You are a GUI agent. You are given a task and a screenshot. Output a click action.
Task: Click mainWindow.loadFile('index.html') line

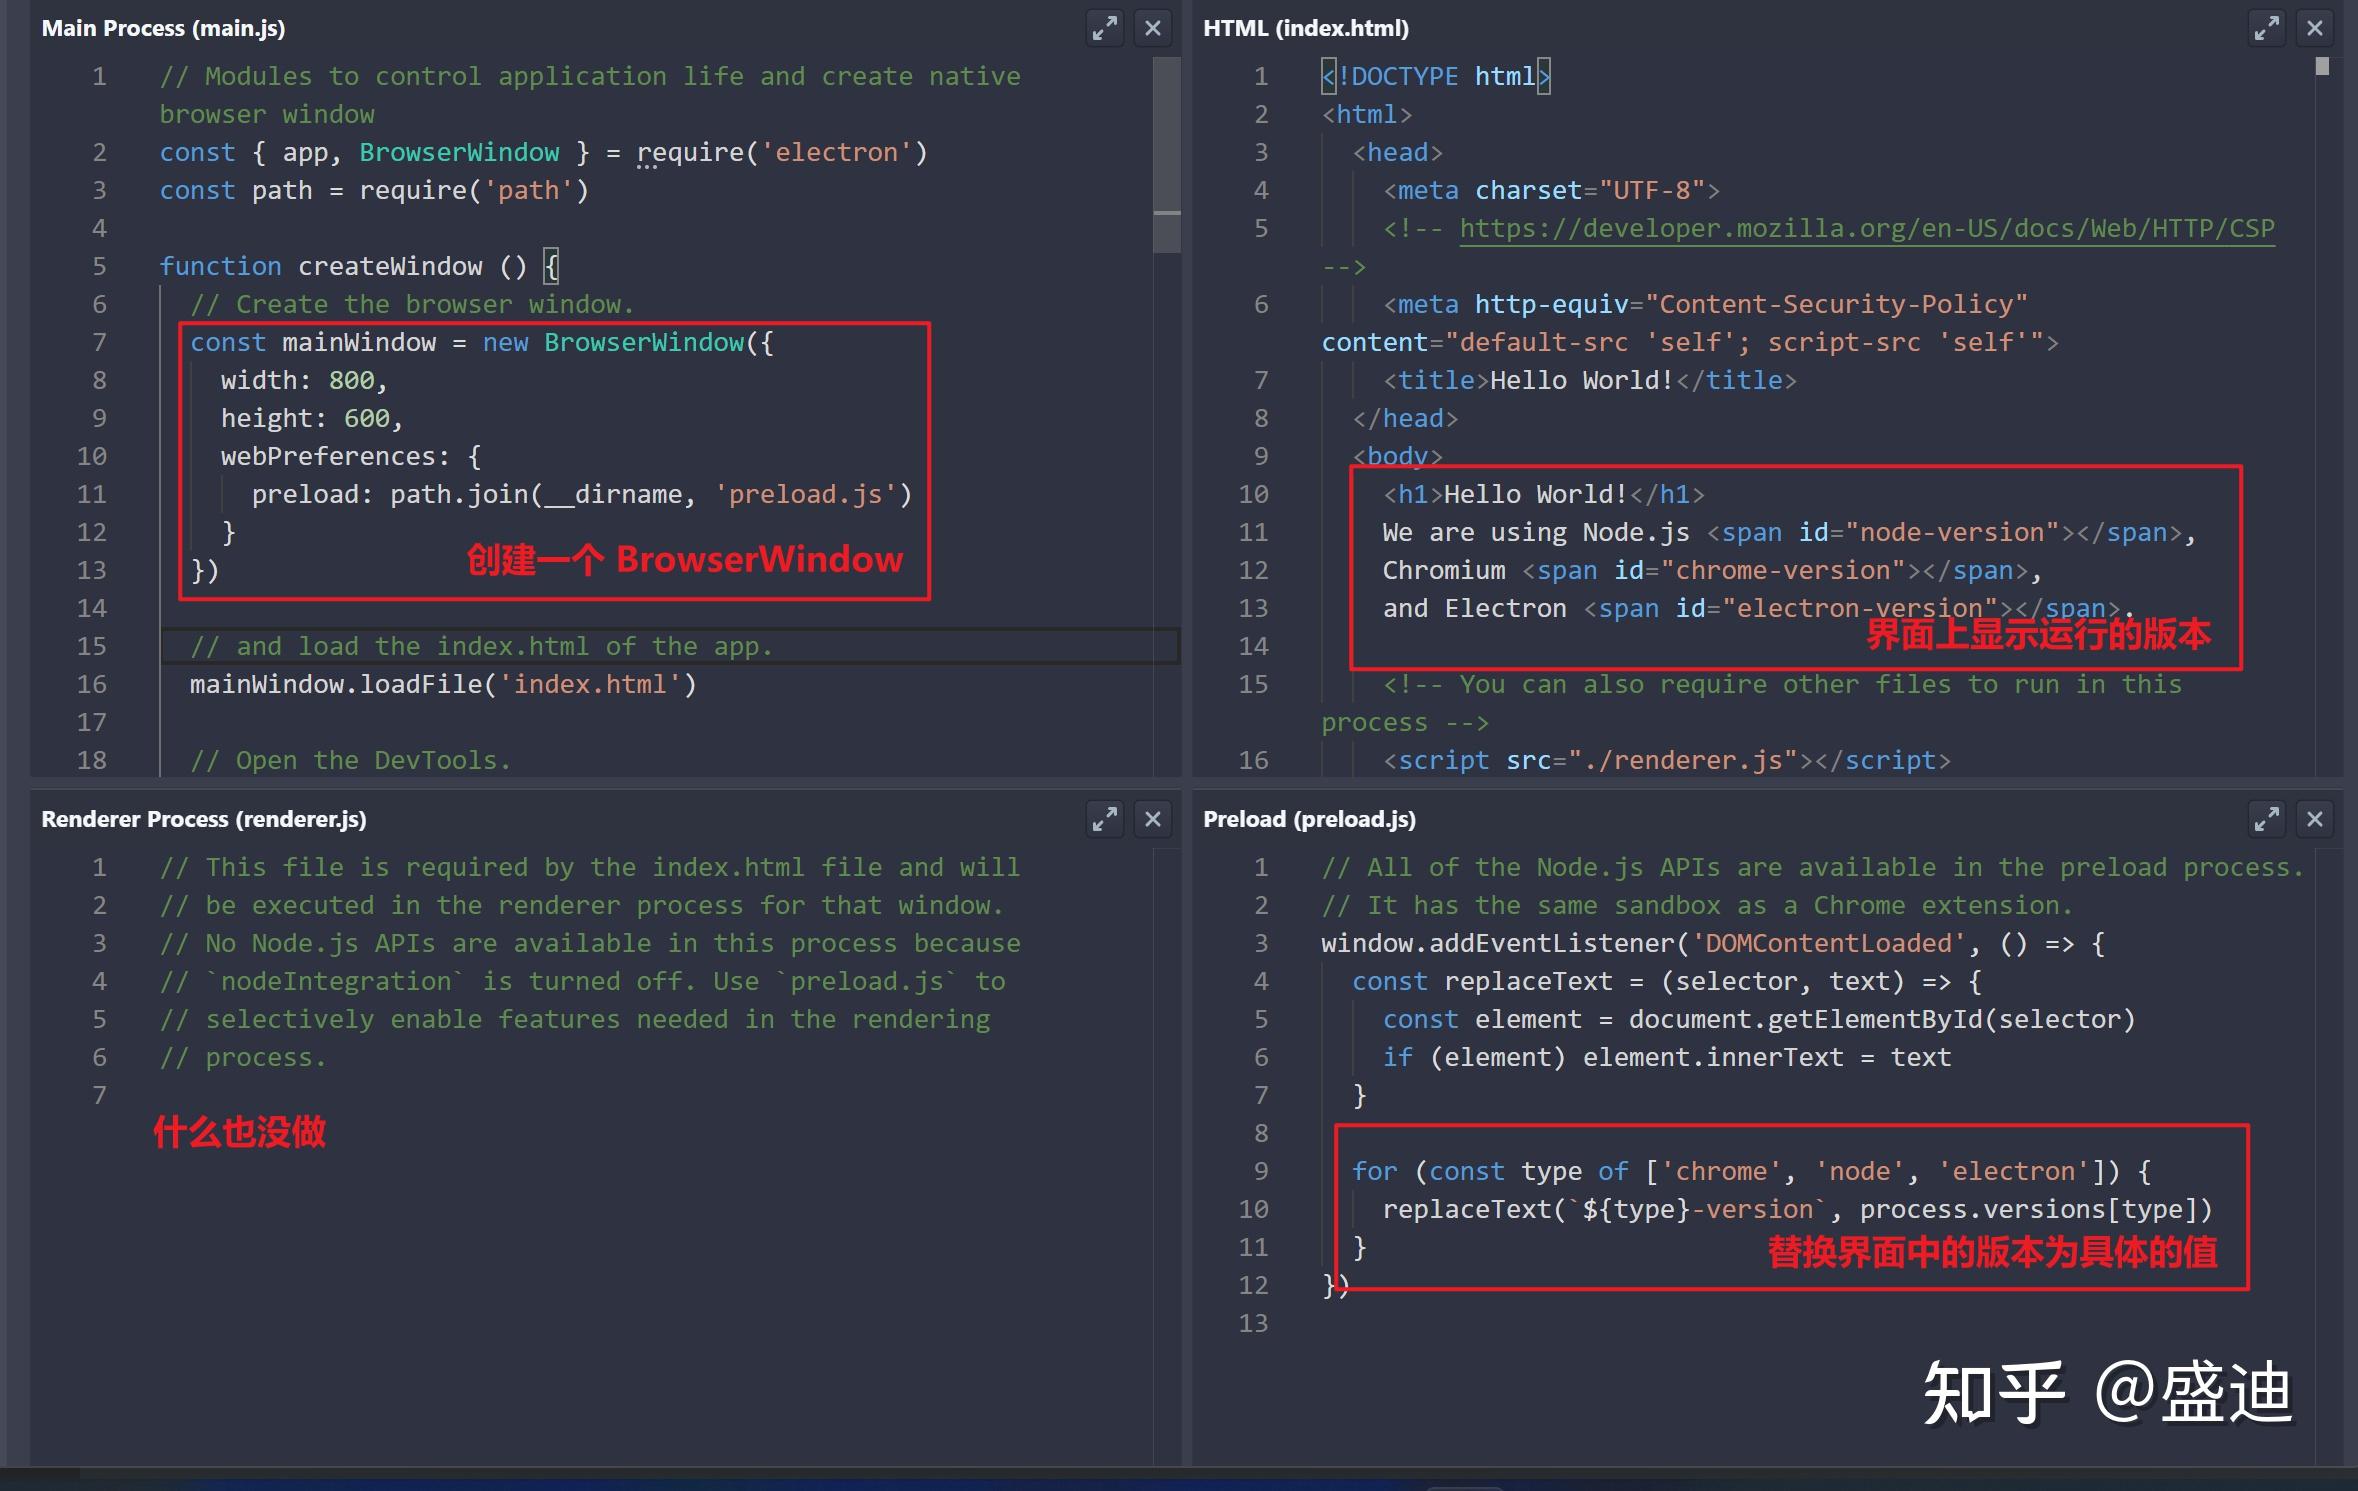[x=443, y=684]
